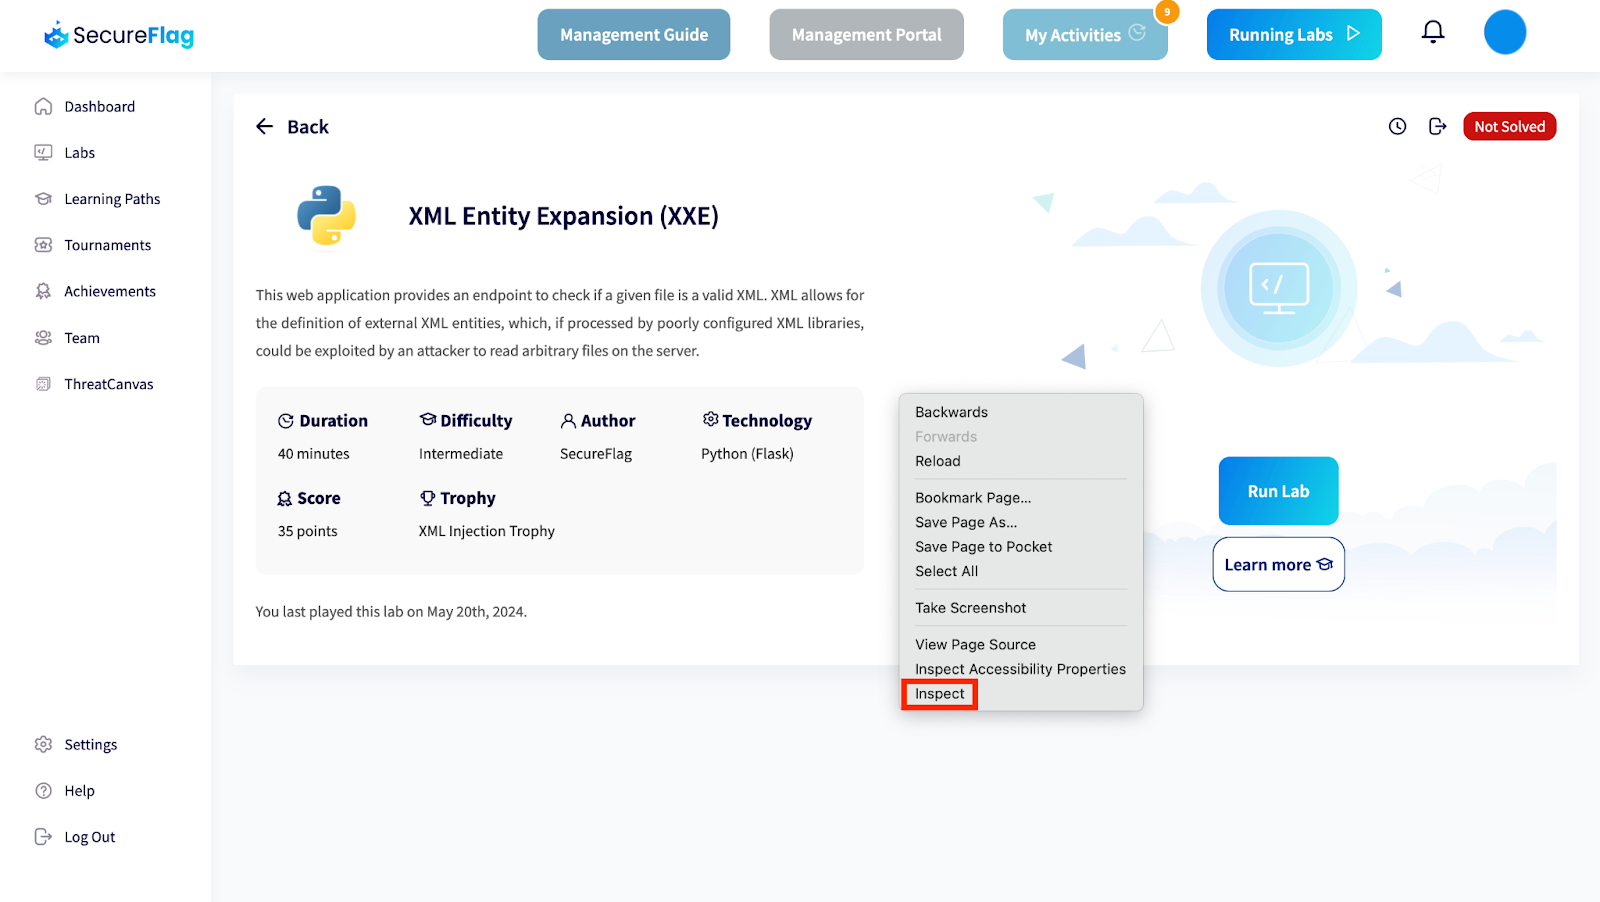Image resolution: width=1600 pixels, height=902 pixels.
Task: Click the Score medal icon
Action: pos(285,498)
